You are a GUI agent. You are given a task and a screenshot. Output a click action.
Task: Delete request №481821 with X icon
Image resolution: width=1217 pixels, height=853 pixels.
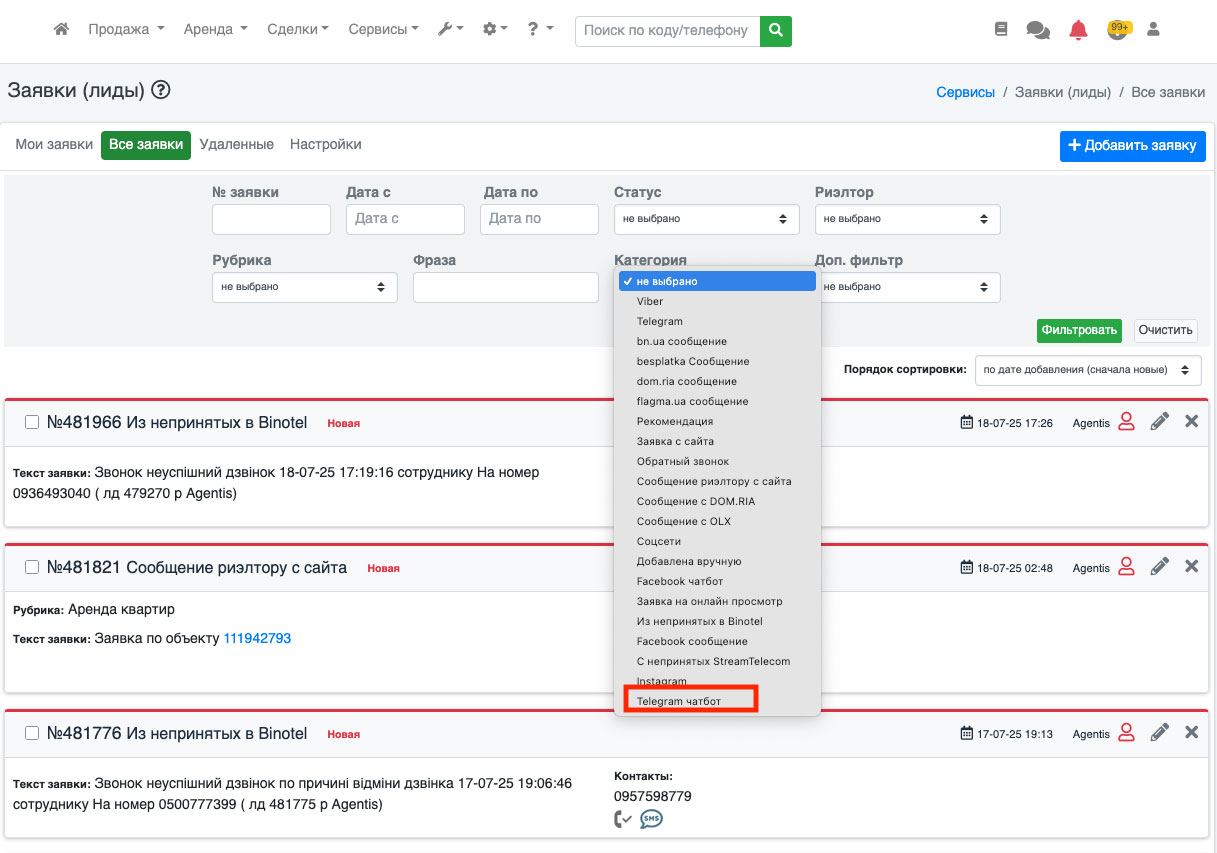(x=1191, y=567)
